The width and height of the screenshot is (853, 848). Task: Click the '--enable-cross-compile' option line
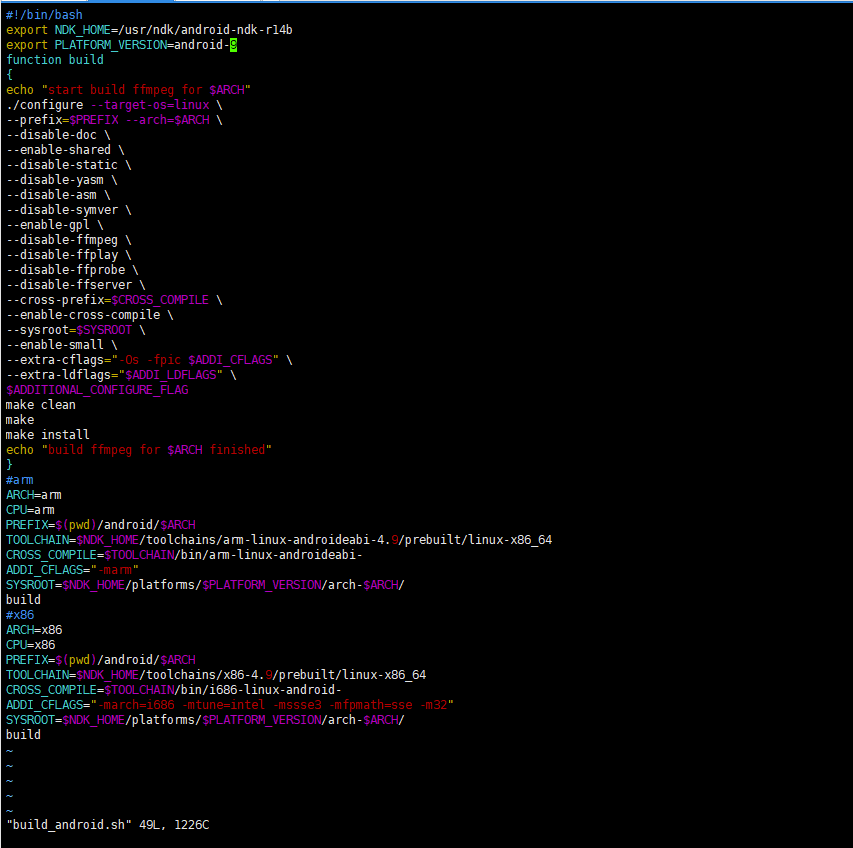click(89, 315)
